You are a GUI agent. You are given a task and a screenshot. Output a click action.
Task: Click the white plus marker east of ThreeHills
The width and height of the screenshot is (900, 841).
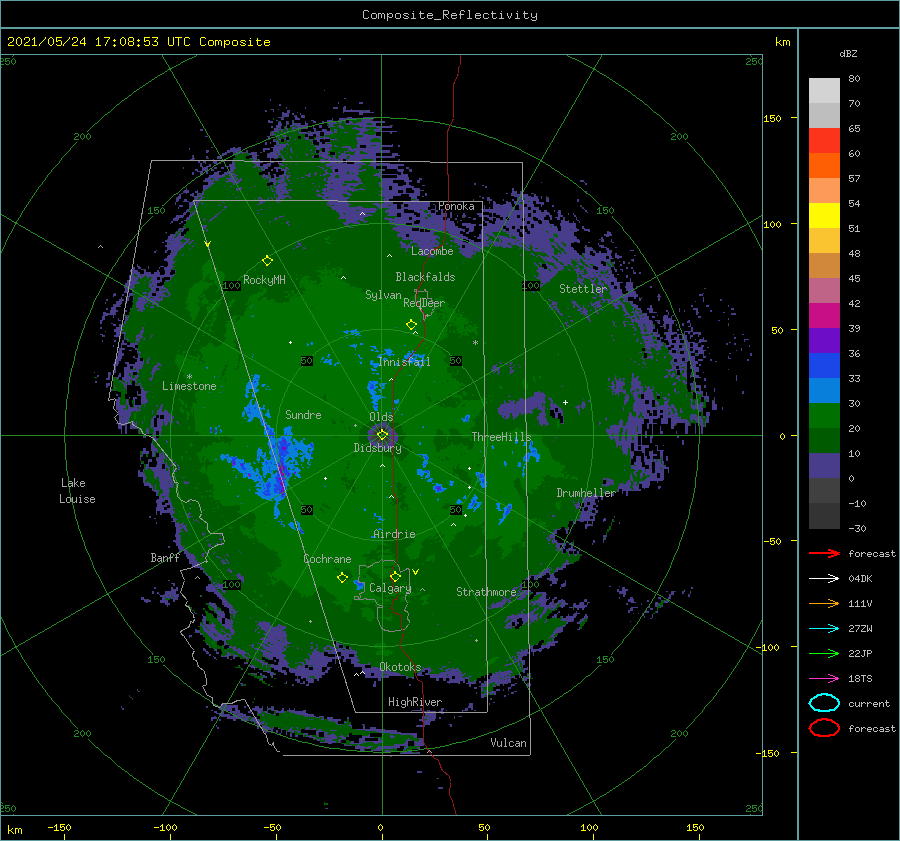coord(565,402)
